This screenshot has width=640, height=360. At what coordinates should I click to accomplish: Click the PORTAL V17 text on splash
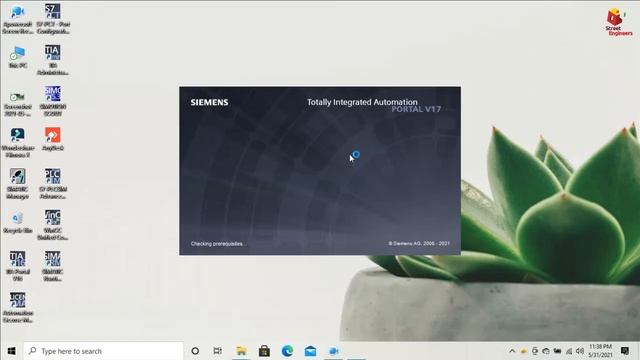tap(416, 109)
